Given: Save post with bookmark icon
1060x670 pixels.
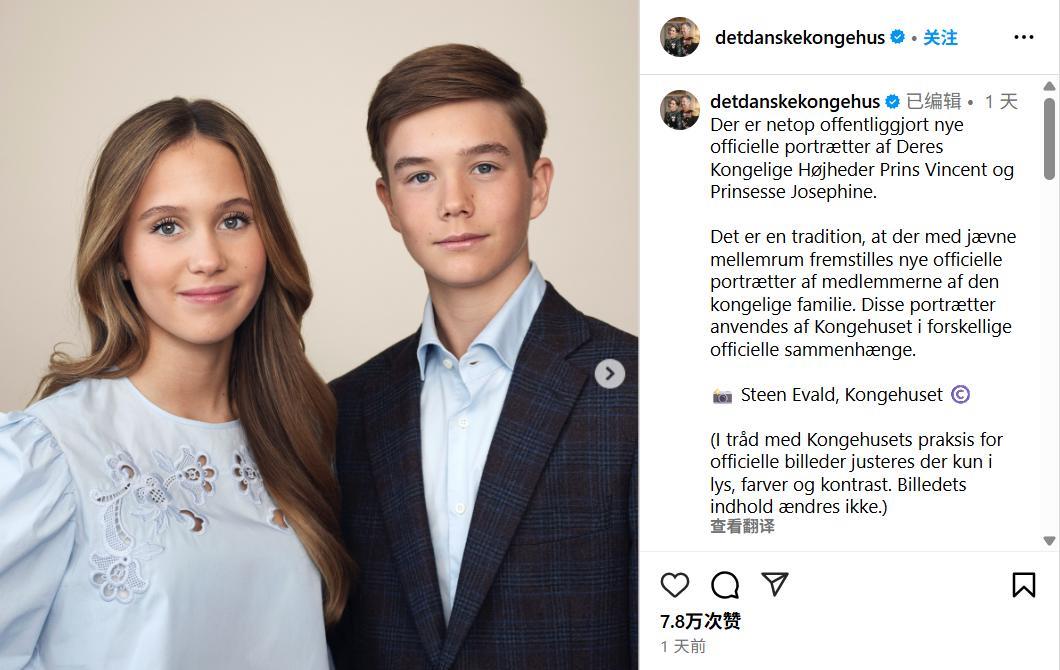Looking at the screenshot, I should click(x=1023, y=585).
